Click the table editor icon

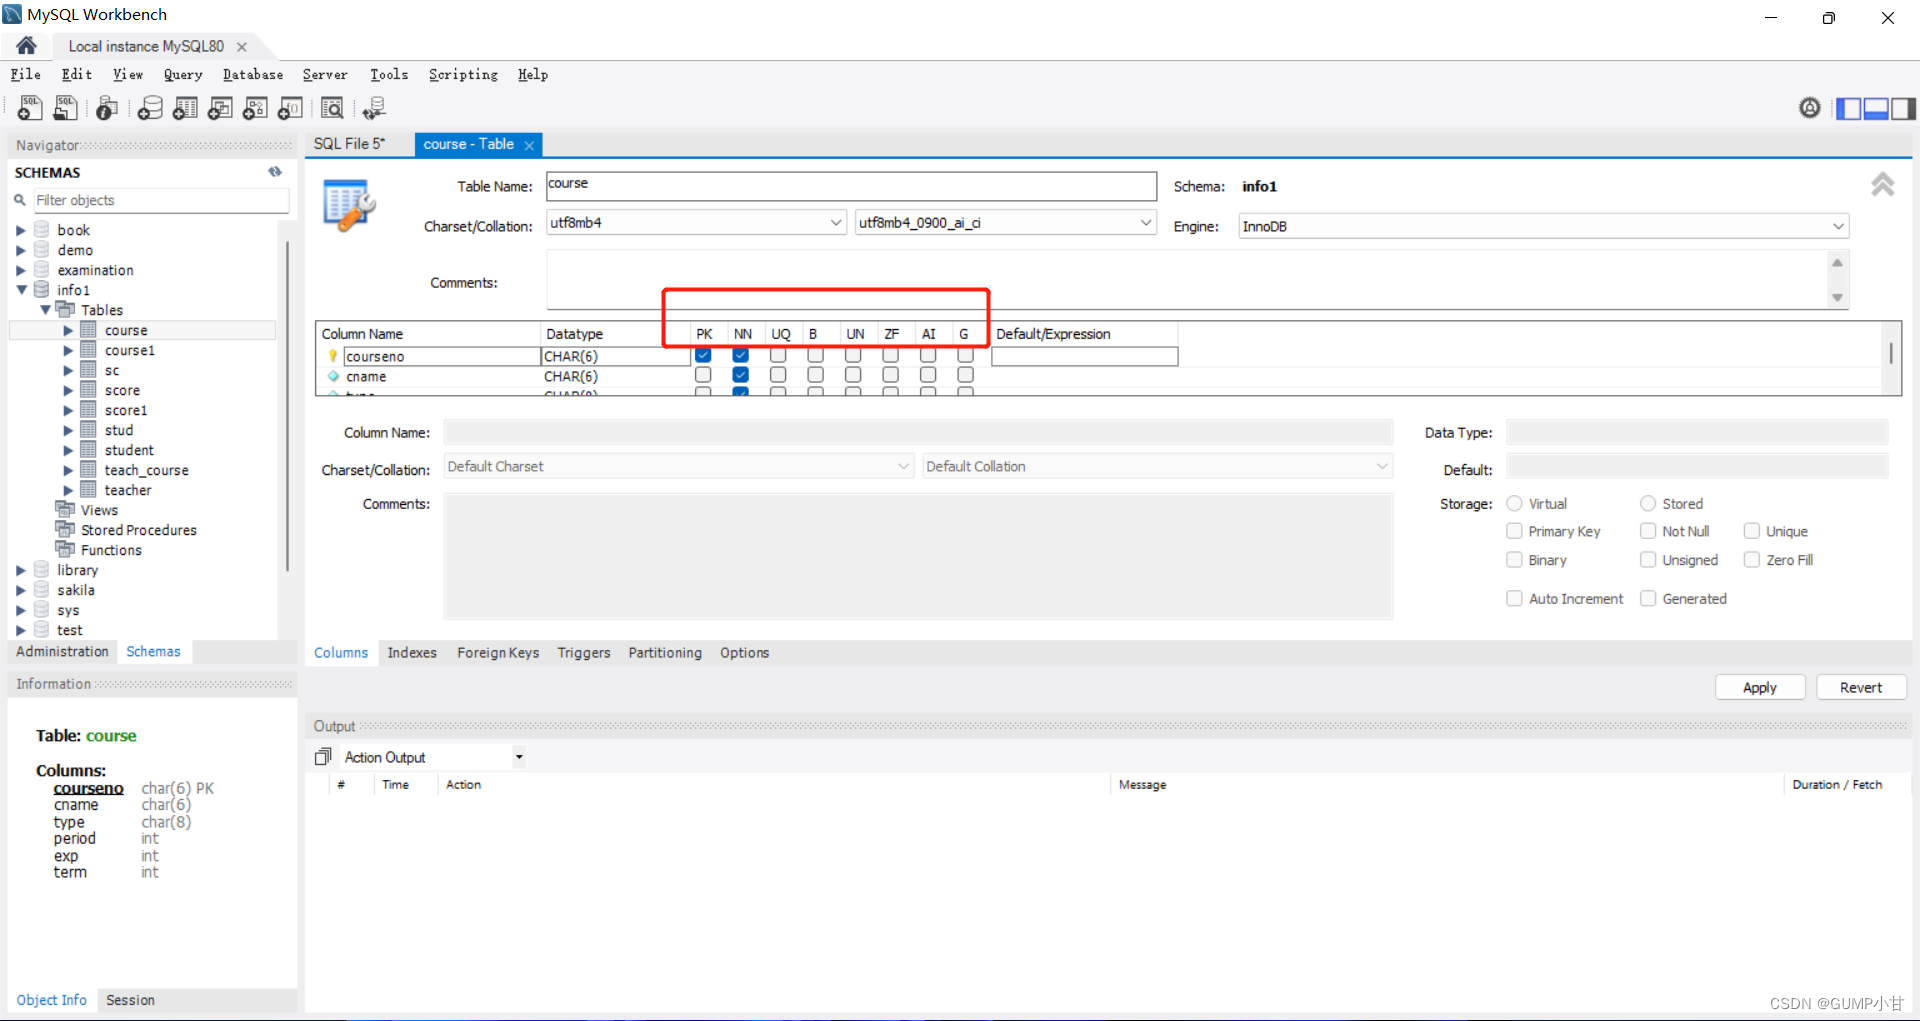(x=348, y=205)
